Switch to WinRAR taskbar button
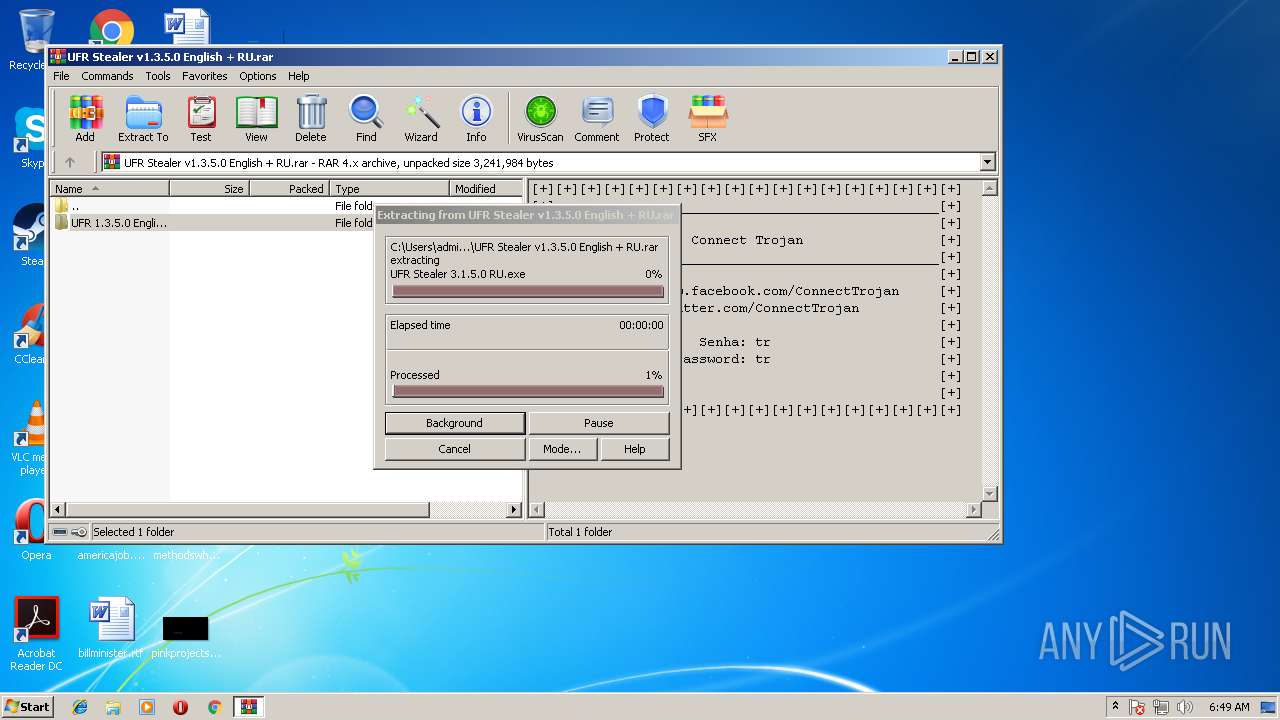Screen dimensions: 1280x720 click(x=248, y=707)
